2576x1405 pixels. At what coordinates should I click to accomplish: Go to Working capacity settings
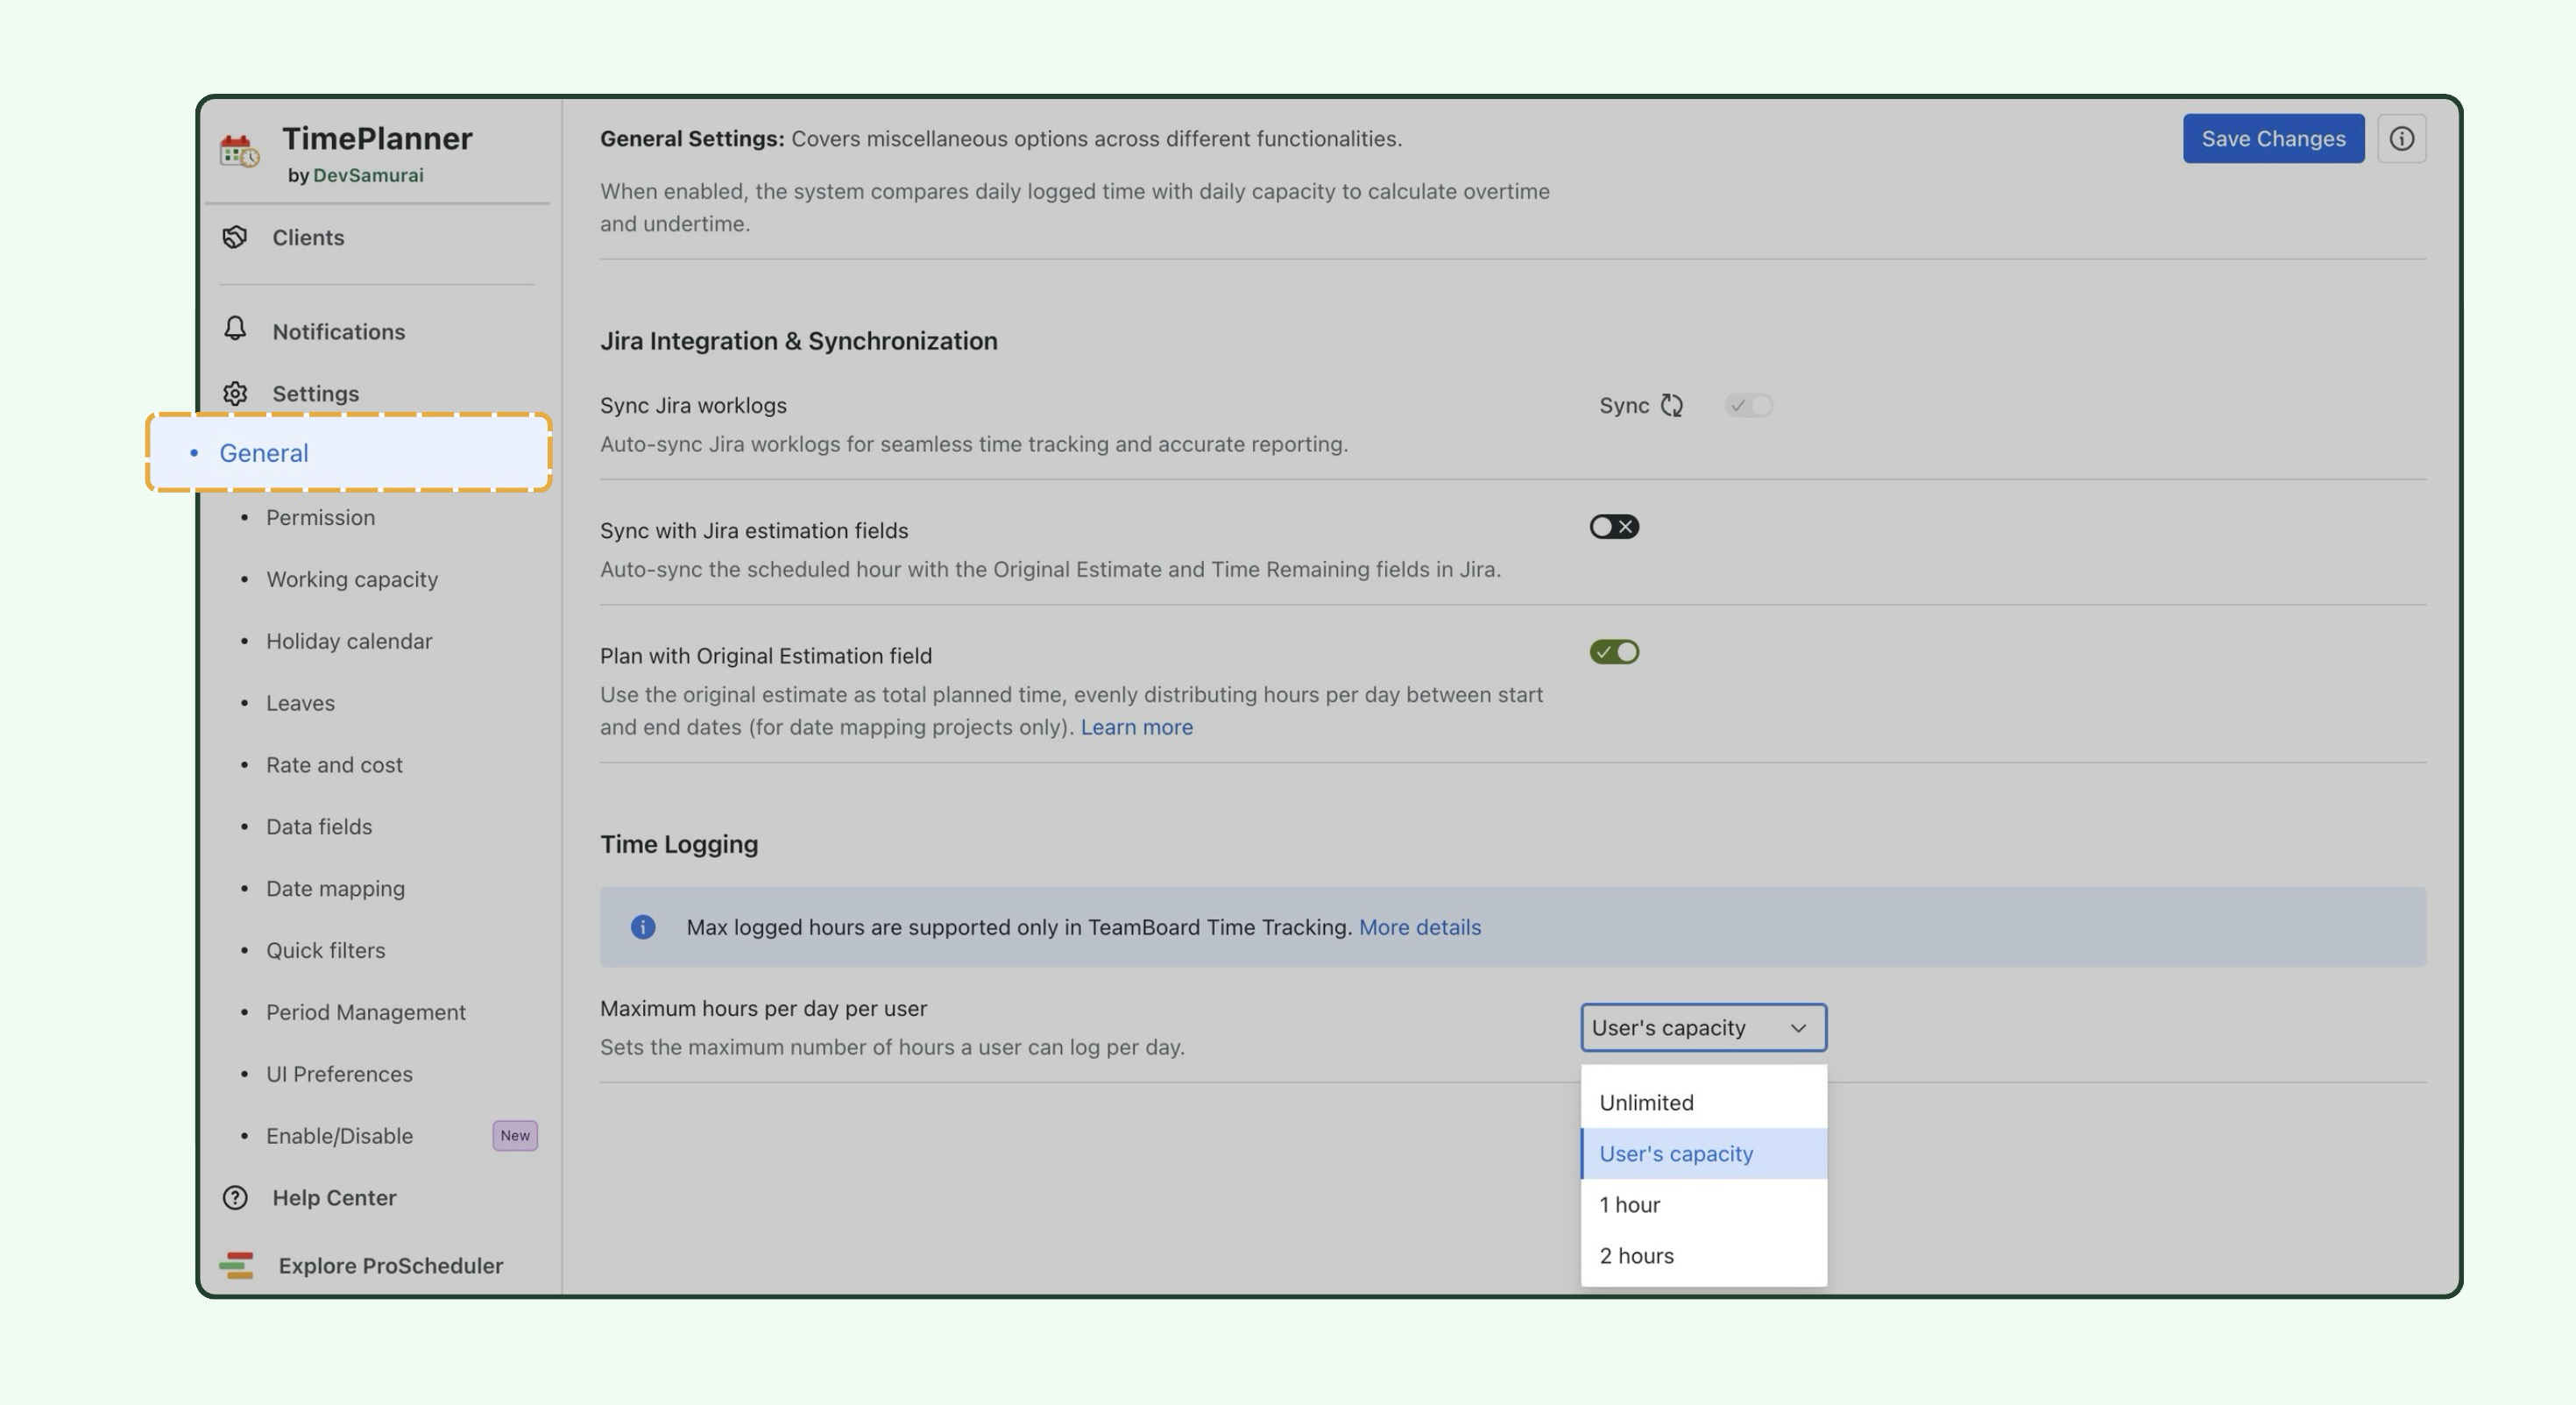352,579
